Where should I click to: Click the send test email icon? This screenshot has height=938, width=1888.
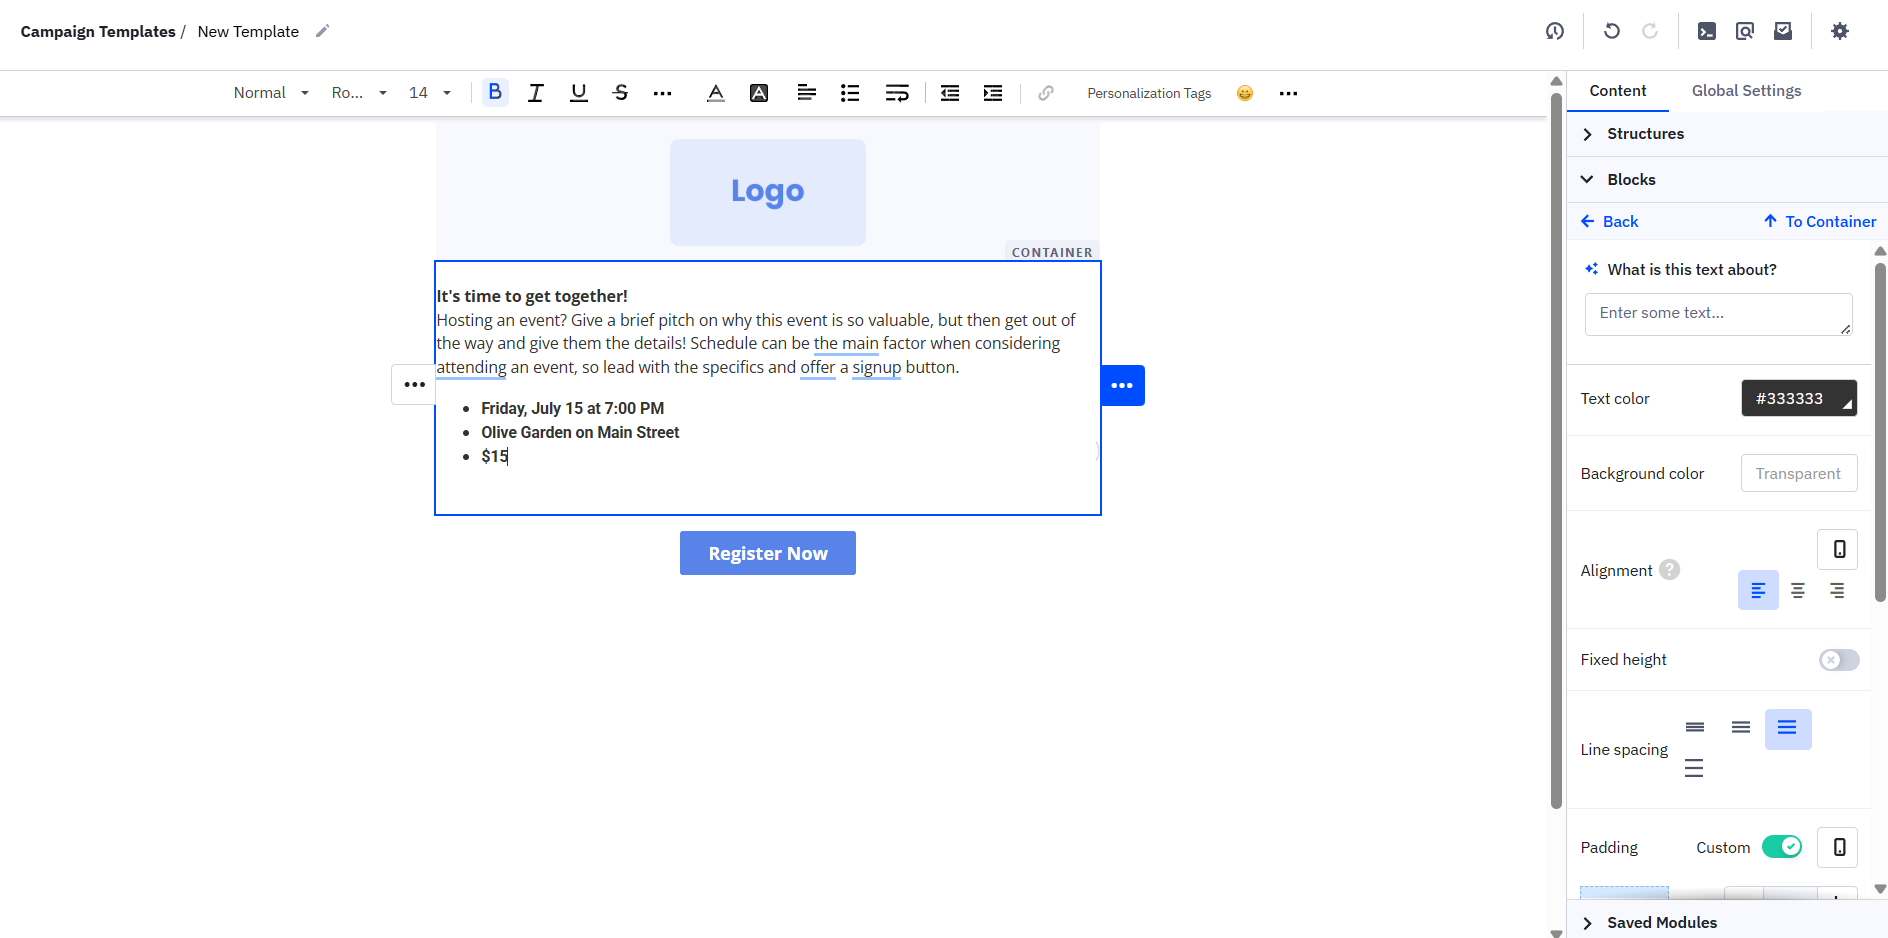click(x=1783, y=31)
